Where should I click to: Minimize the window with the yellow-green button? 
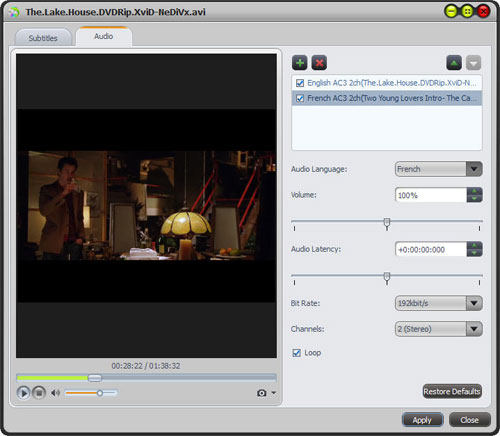pos(451,12)
